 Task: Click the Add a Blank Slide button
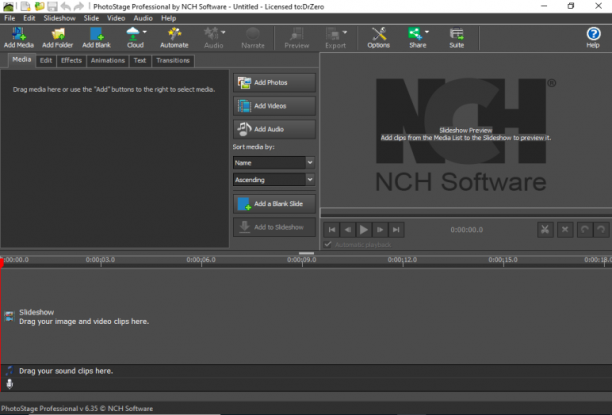pyautogui.click(x=274, y=203)
